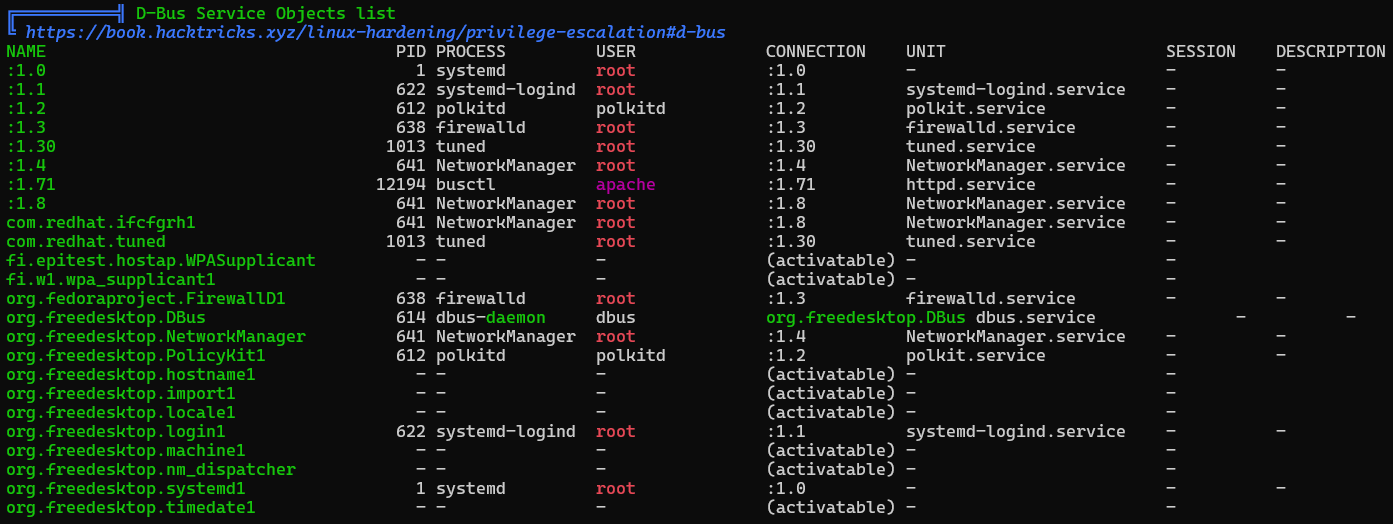Click the USER column header

[616, 51]
